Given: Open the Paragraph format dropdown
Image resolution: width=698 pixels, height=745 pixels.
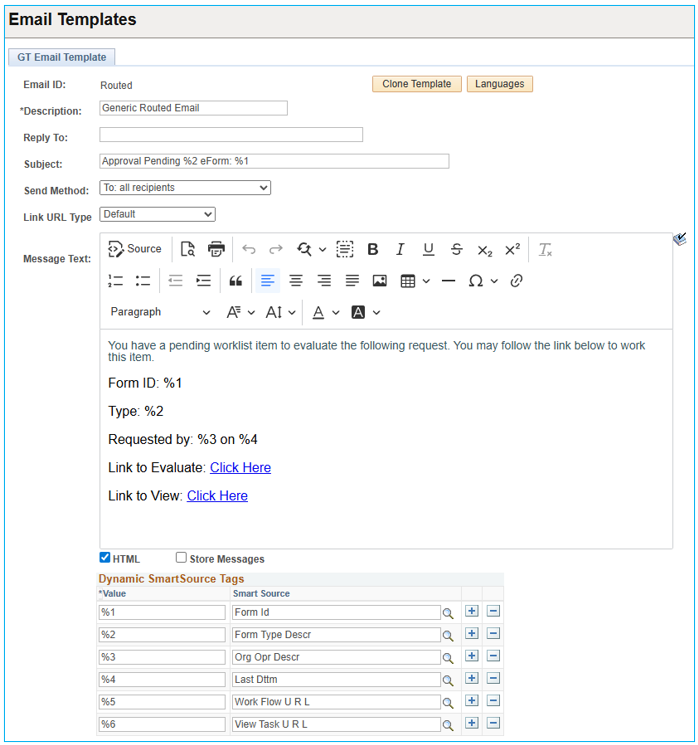Looking at the screenshot, I should [x=160, y=312].
